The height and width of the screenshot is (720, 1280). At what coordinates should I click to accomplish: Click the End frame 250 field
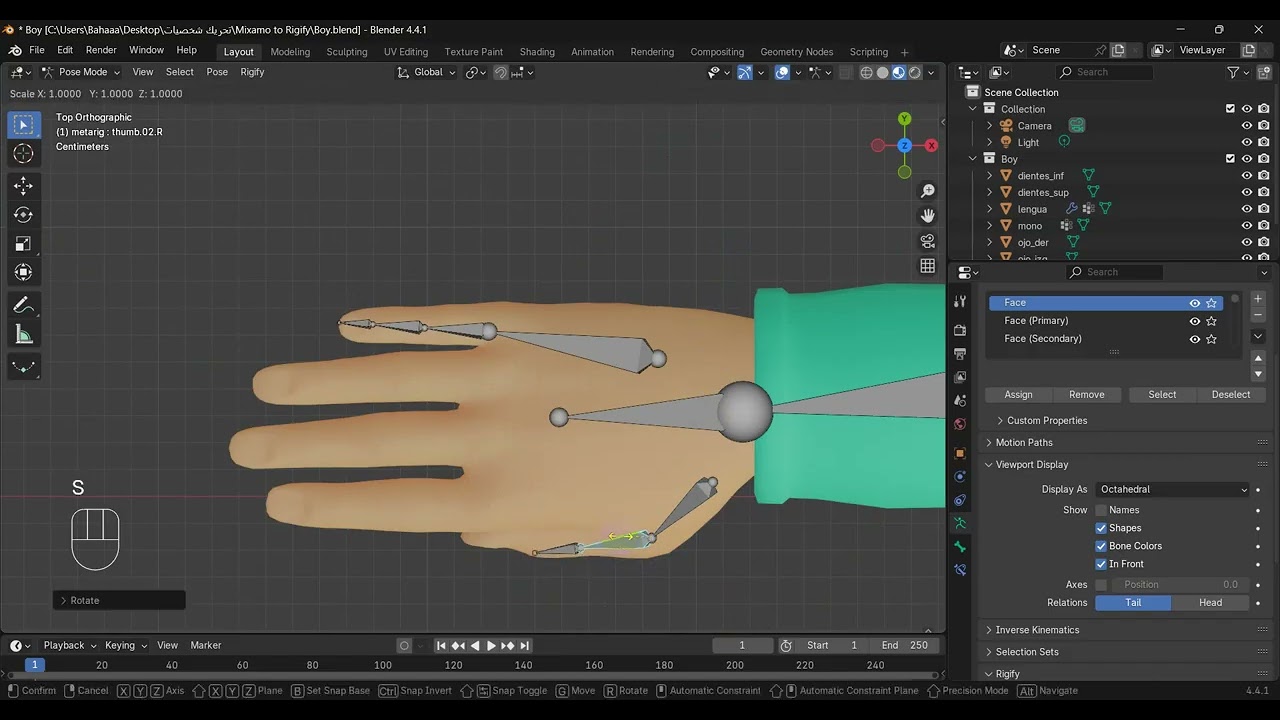click(x=904, y=646)
